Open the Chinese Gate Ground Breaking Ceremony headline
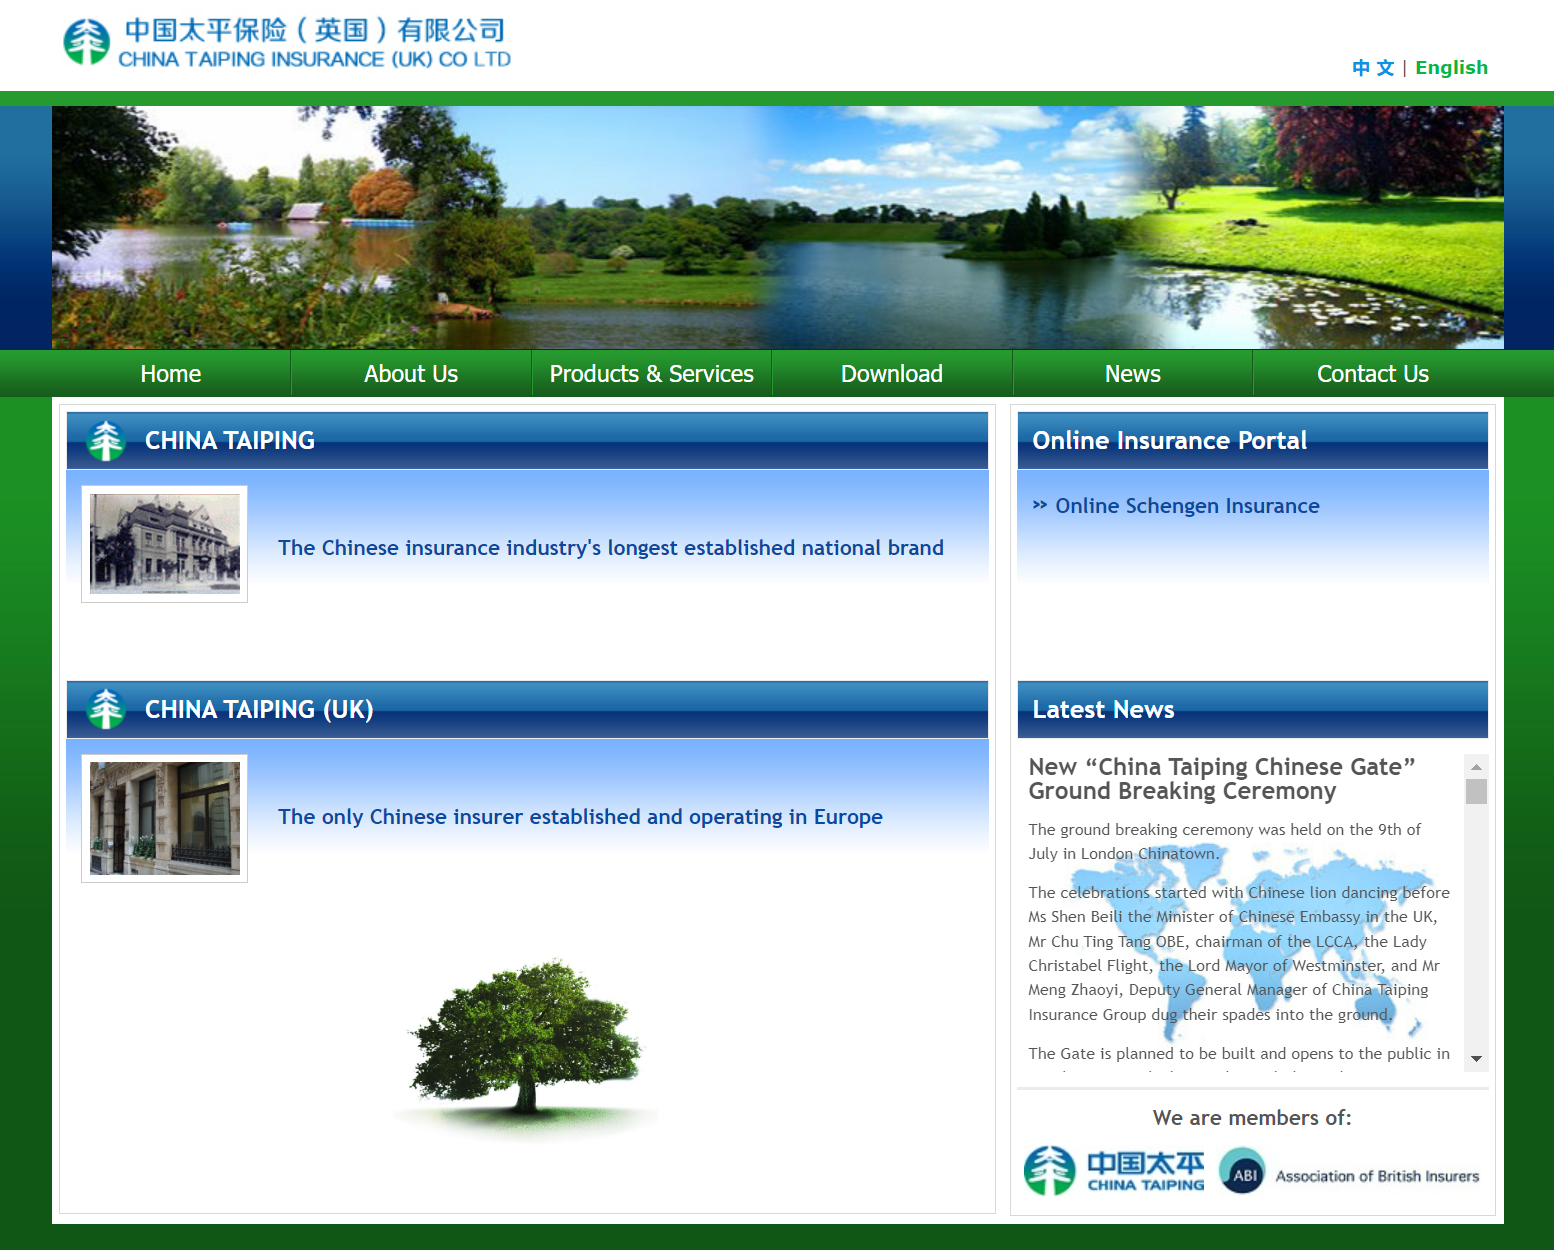This screenshot has height=1250, width=1554. point(1222,779)
